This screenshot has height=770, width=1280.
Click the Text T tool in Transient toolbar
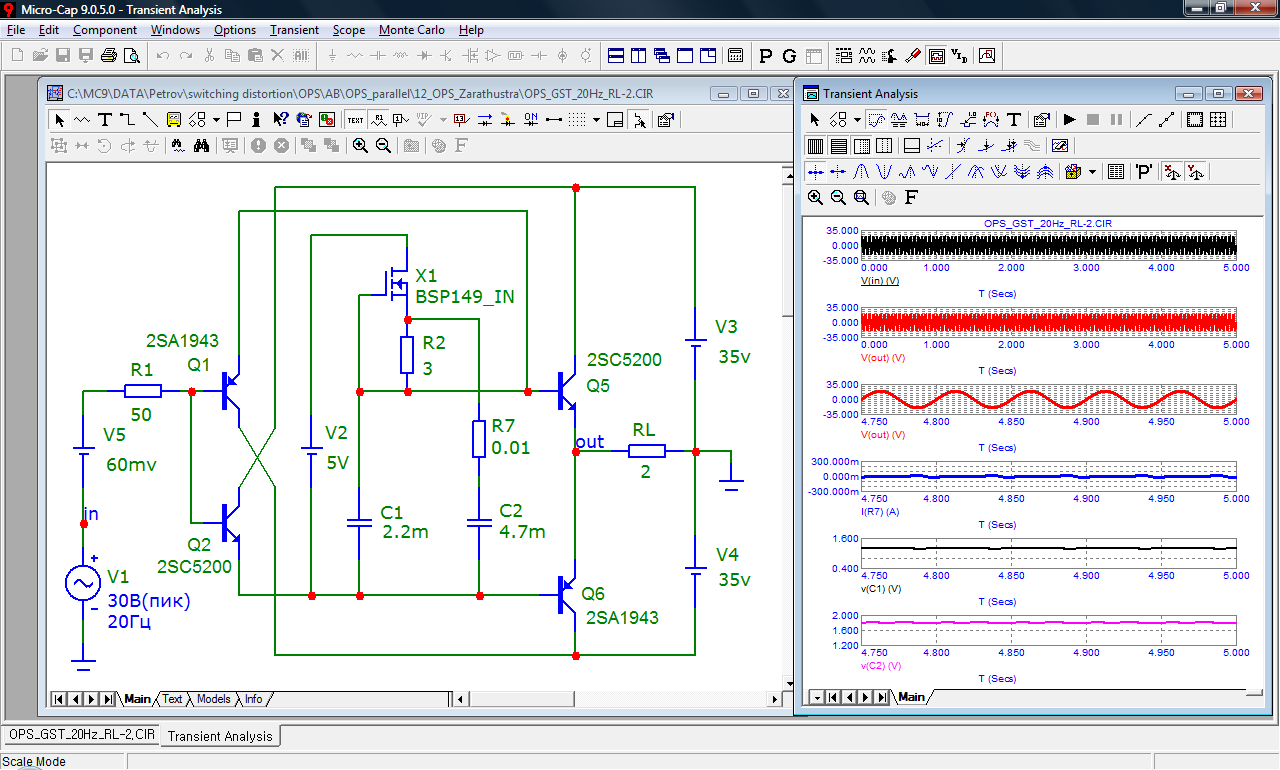point(1013,120)
